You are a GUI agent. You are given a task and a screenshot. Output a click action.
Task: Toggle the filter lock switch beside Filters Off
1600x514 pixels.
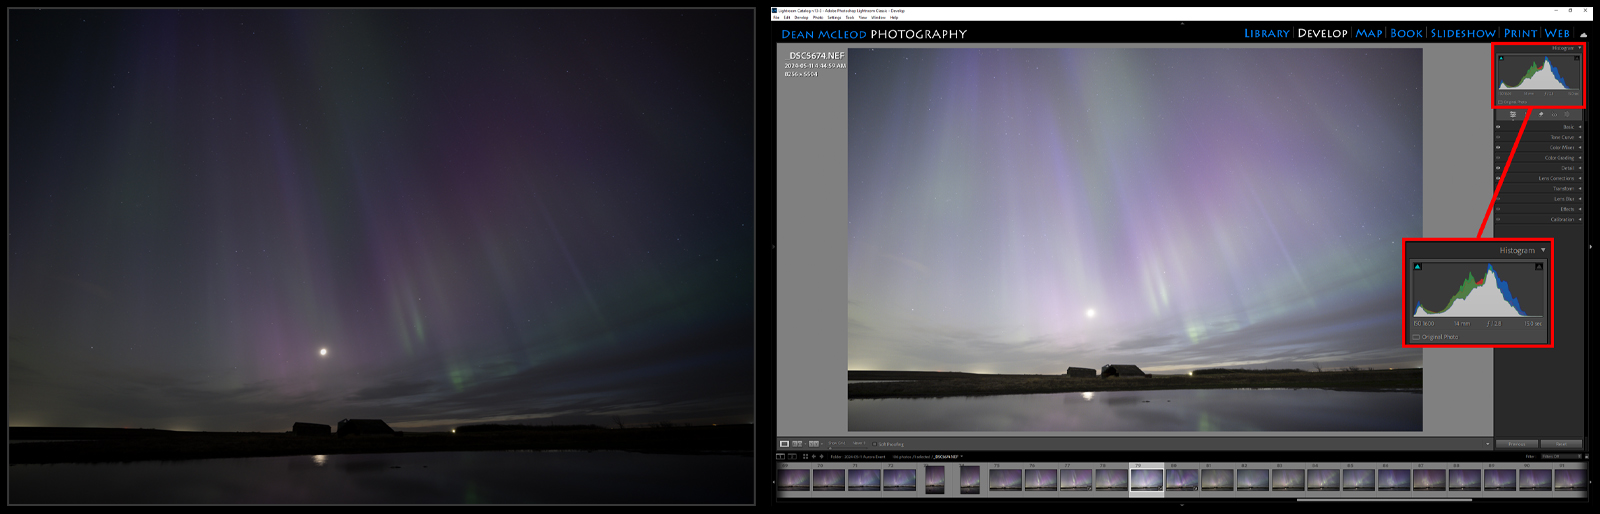pyautogui.click(x=1587, y=456)
